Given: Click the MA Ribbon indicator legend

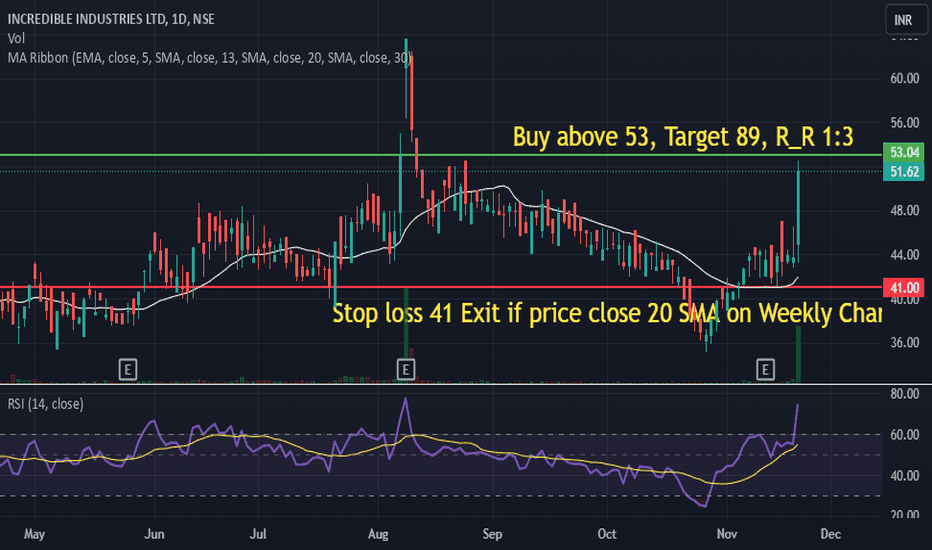Looking at the screenshot, I should pos(210,58).
